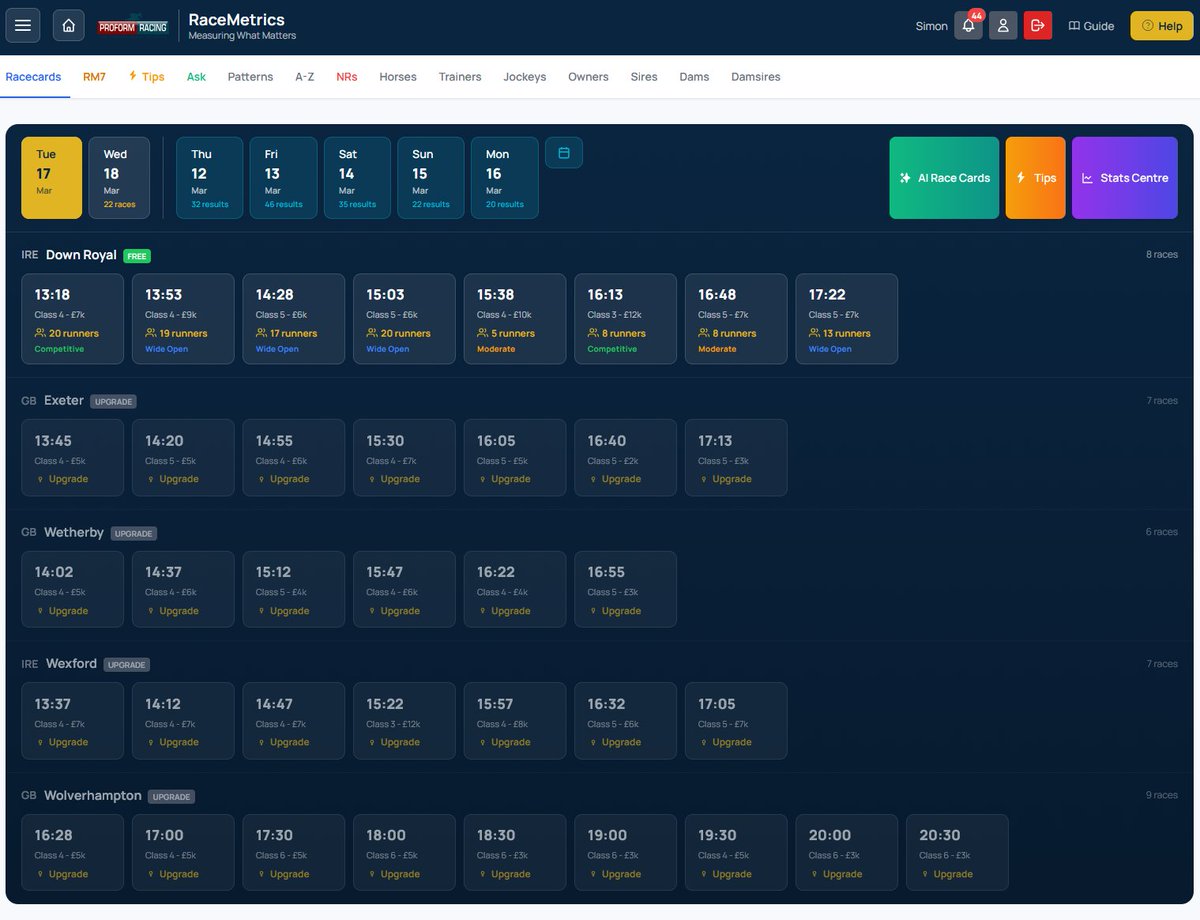Viewport: 1200px width, 920px height.
Task: Open Down Royal 13:18 race card
Action: (x=72, y=319)
